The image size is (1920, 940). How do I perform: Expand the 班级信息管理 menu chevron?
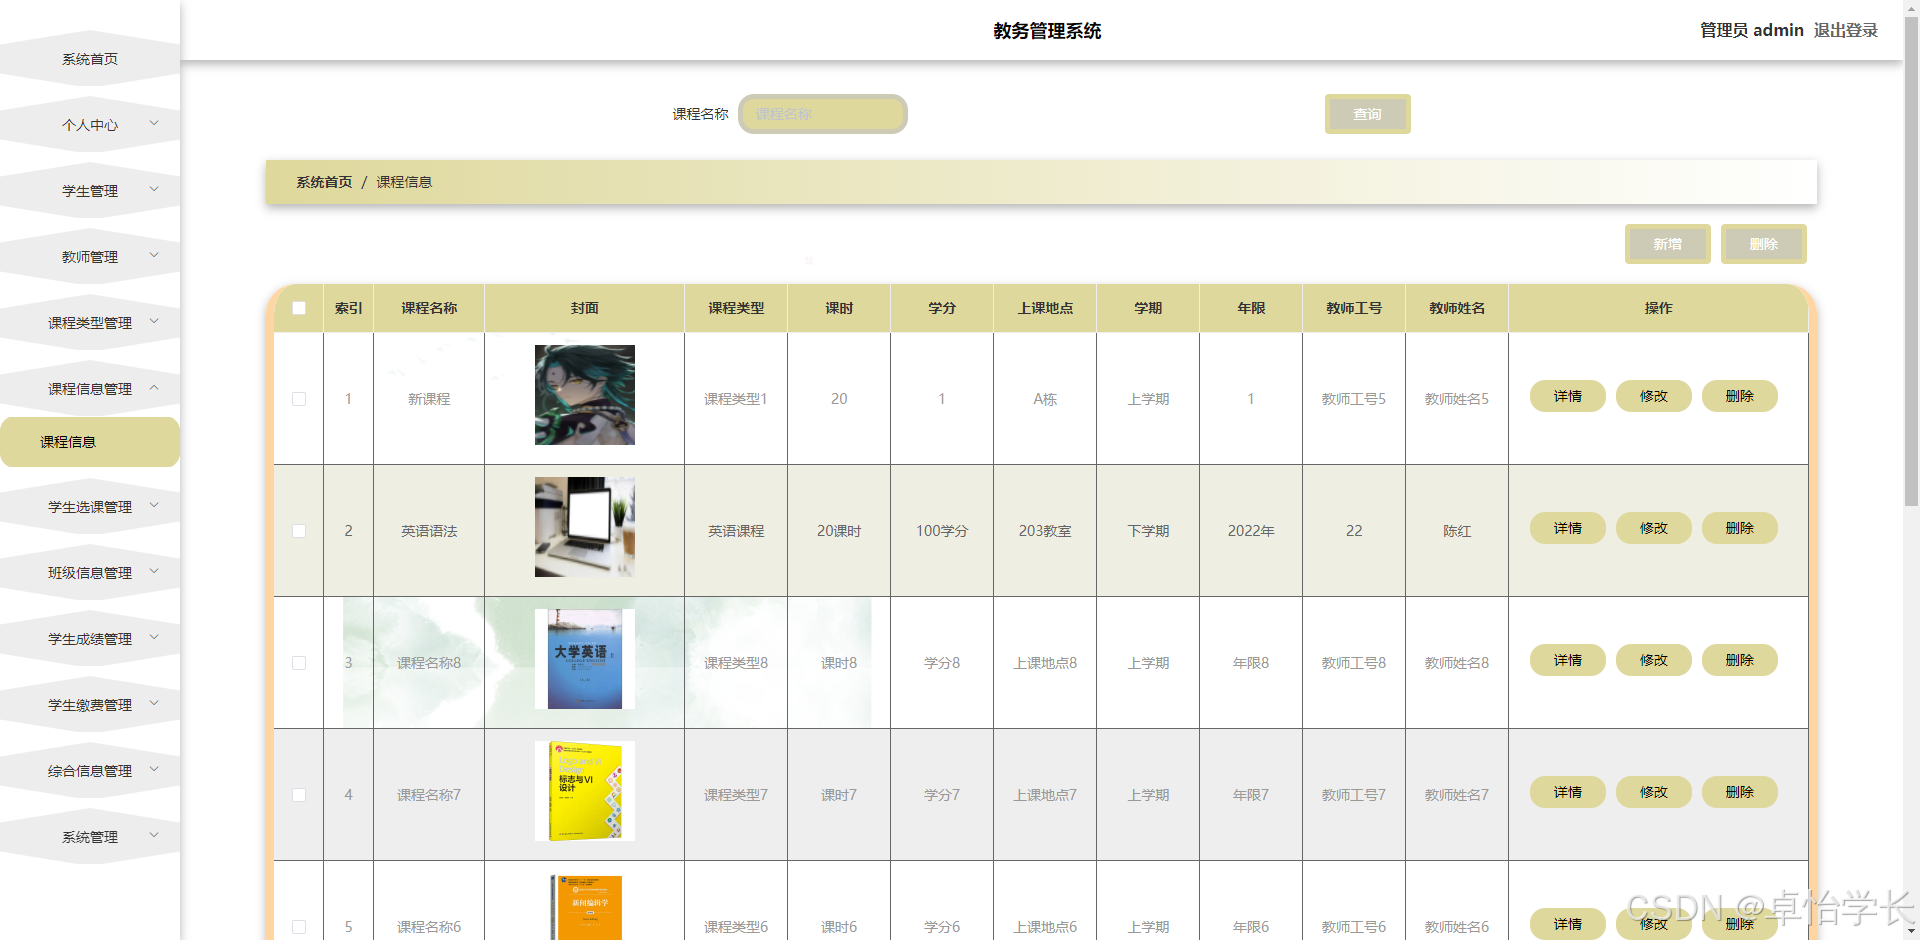click(x=154, y=572)
